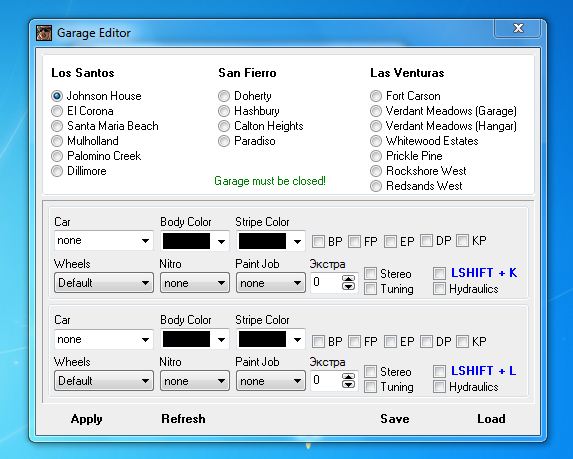Expand the second slot Wheels dropdown

104,381
